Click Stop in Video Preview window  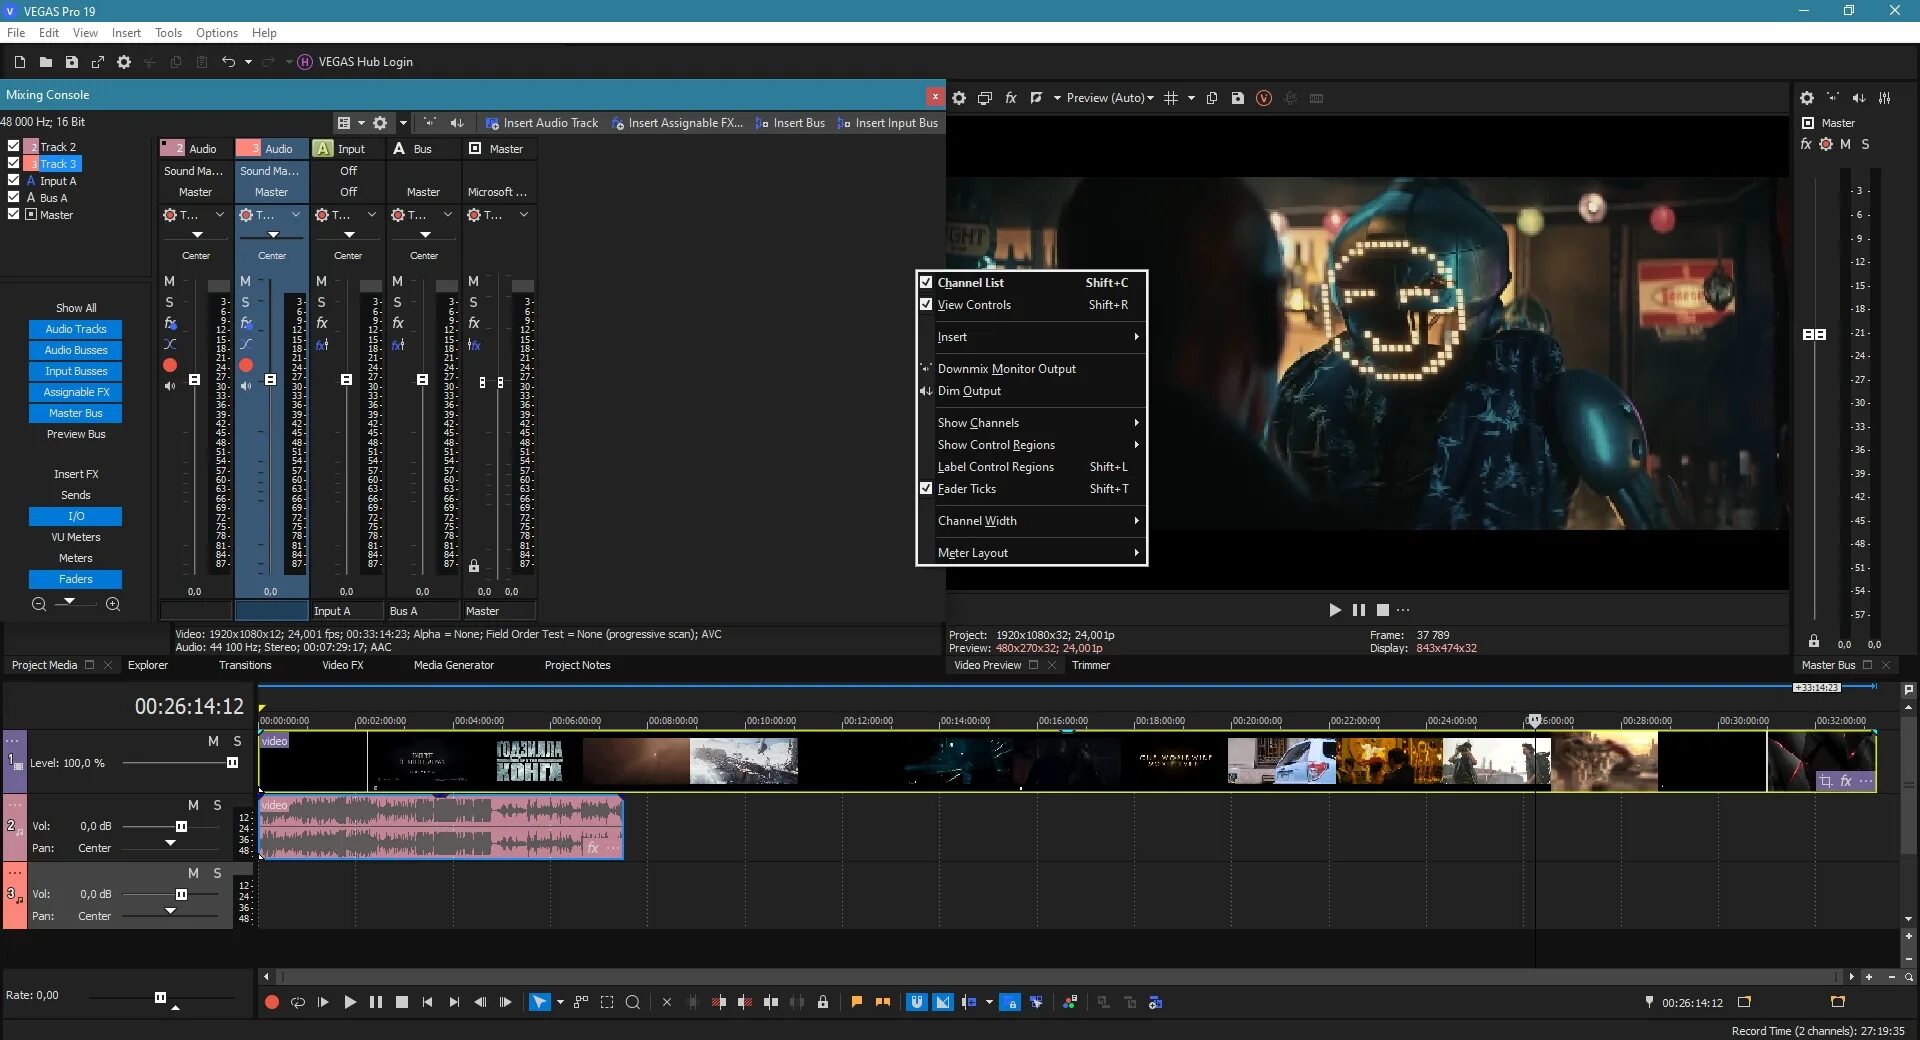click(x=1383, y=610)
